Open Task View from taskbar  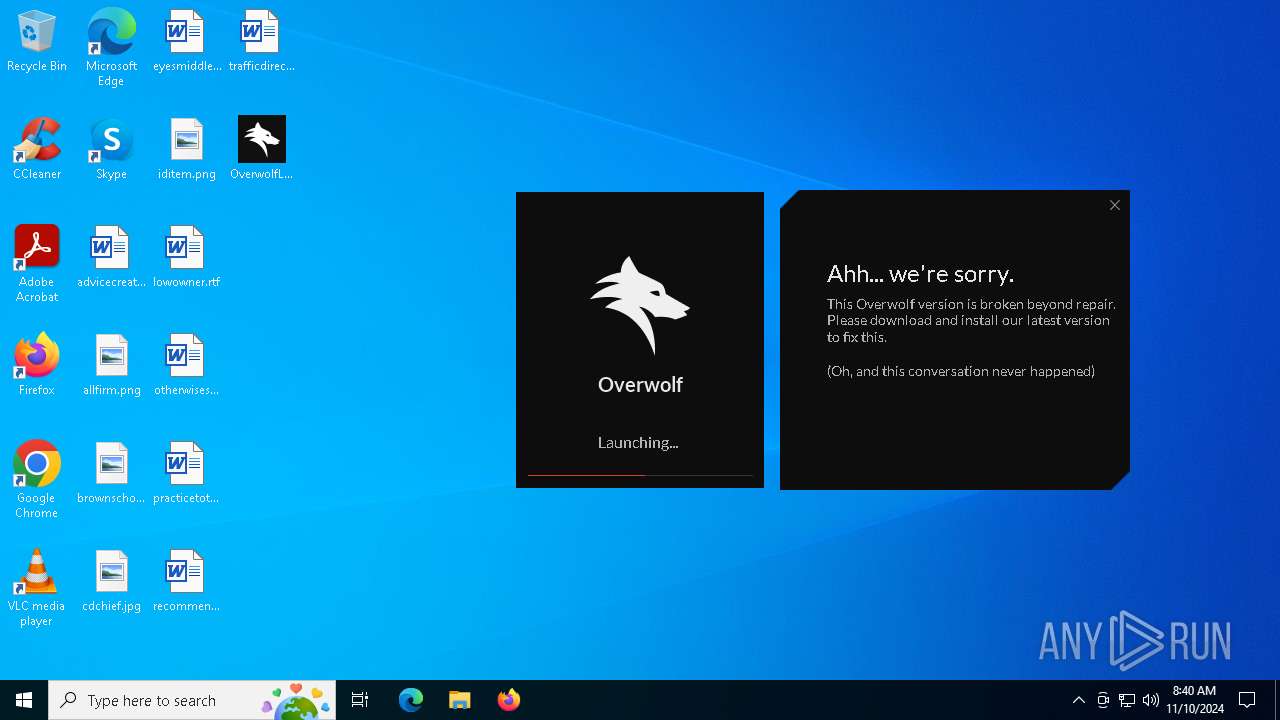(360, 700)
